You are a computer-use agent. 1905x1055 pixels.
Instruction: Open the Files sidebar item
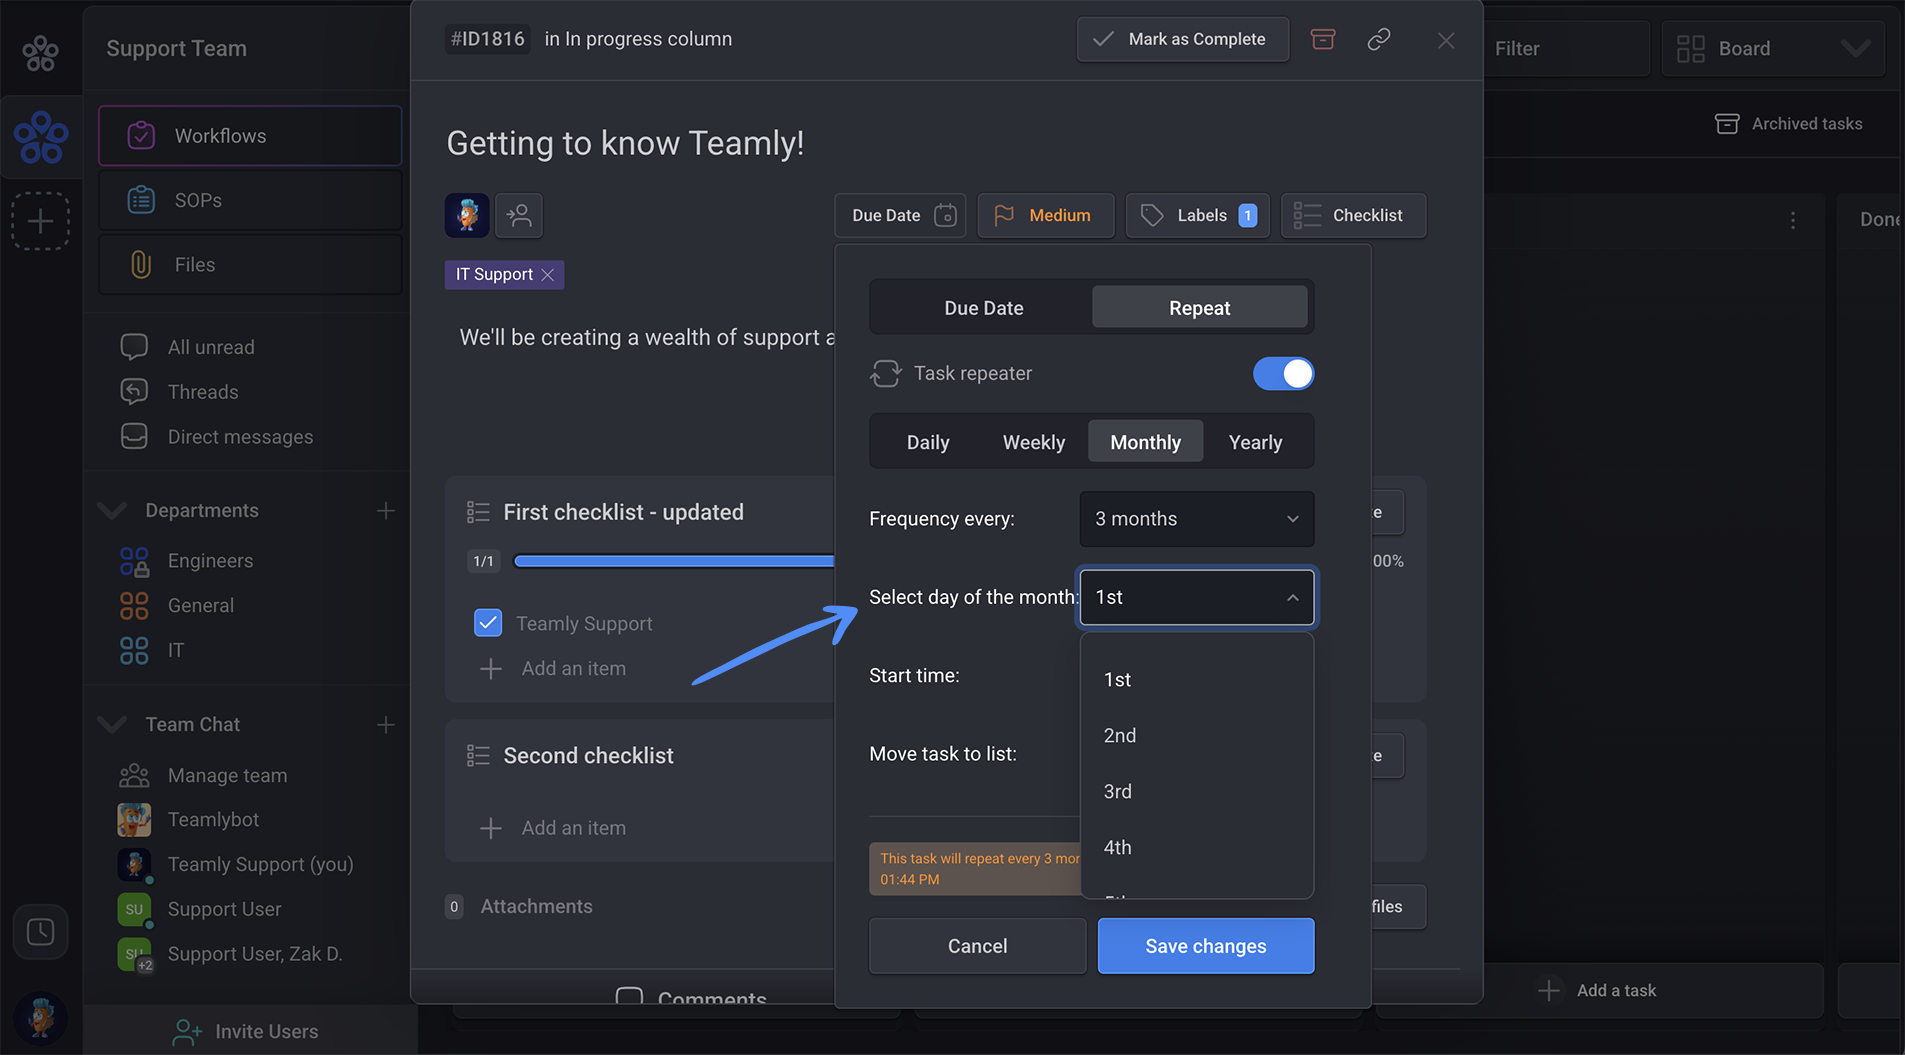click(250, 265)
